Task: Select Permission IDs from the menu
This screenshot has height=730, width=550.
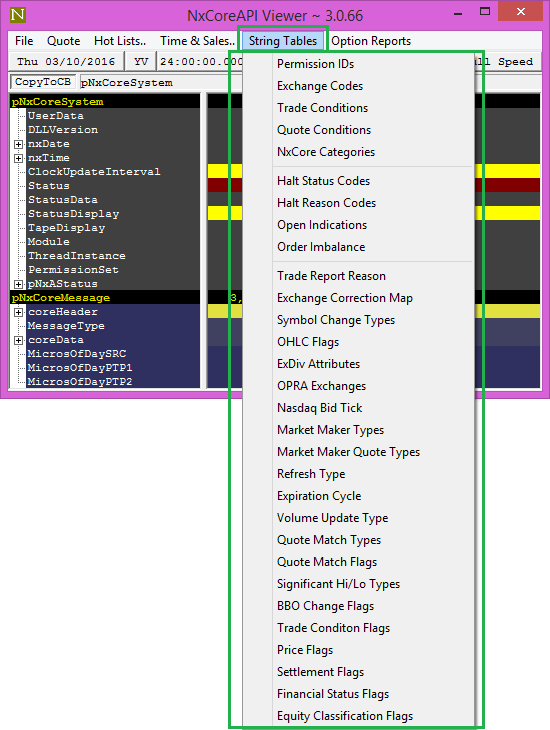Action: click(315, 64)
